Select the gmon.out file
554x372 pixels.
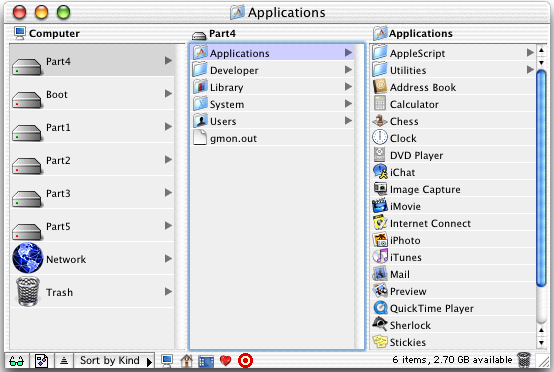[272, 138]
